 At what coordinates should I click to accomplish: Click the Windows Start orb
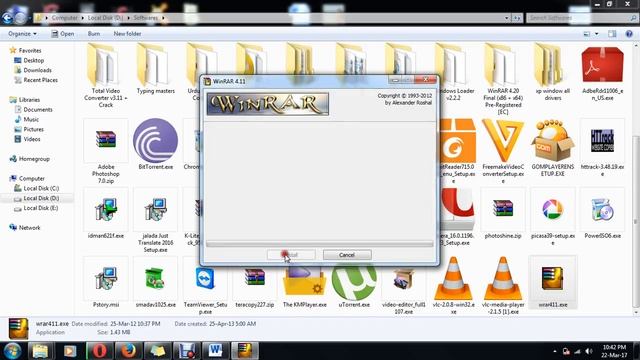point(13,351)
